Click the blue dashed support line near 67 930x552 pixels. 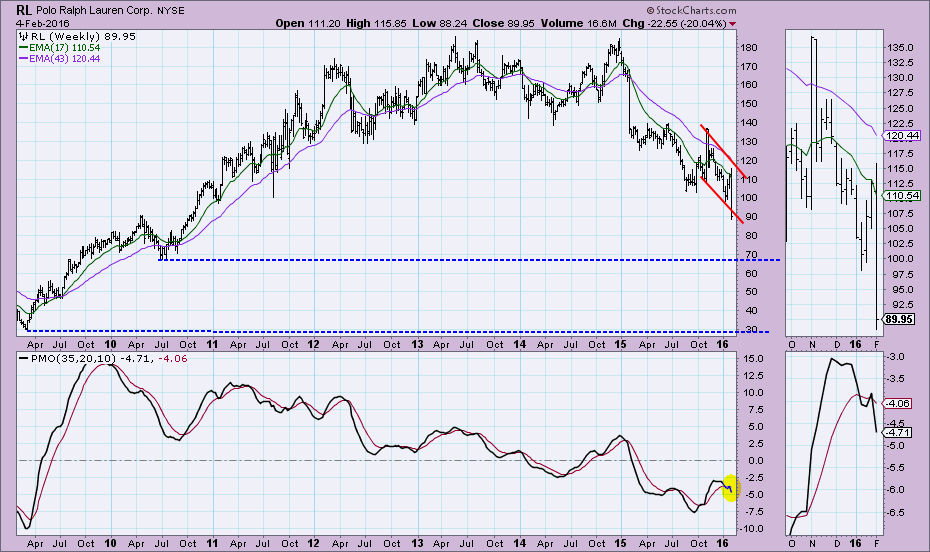click(450, 260)
